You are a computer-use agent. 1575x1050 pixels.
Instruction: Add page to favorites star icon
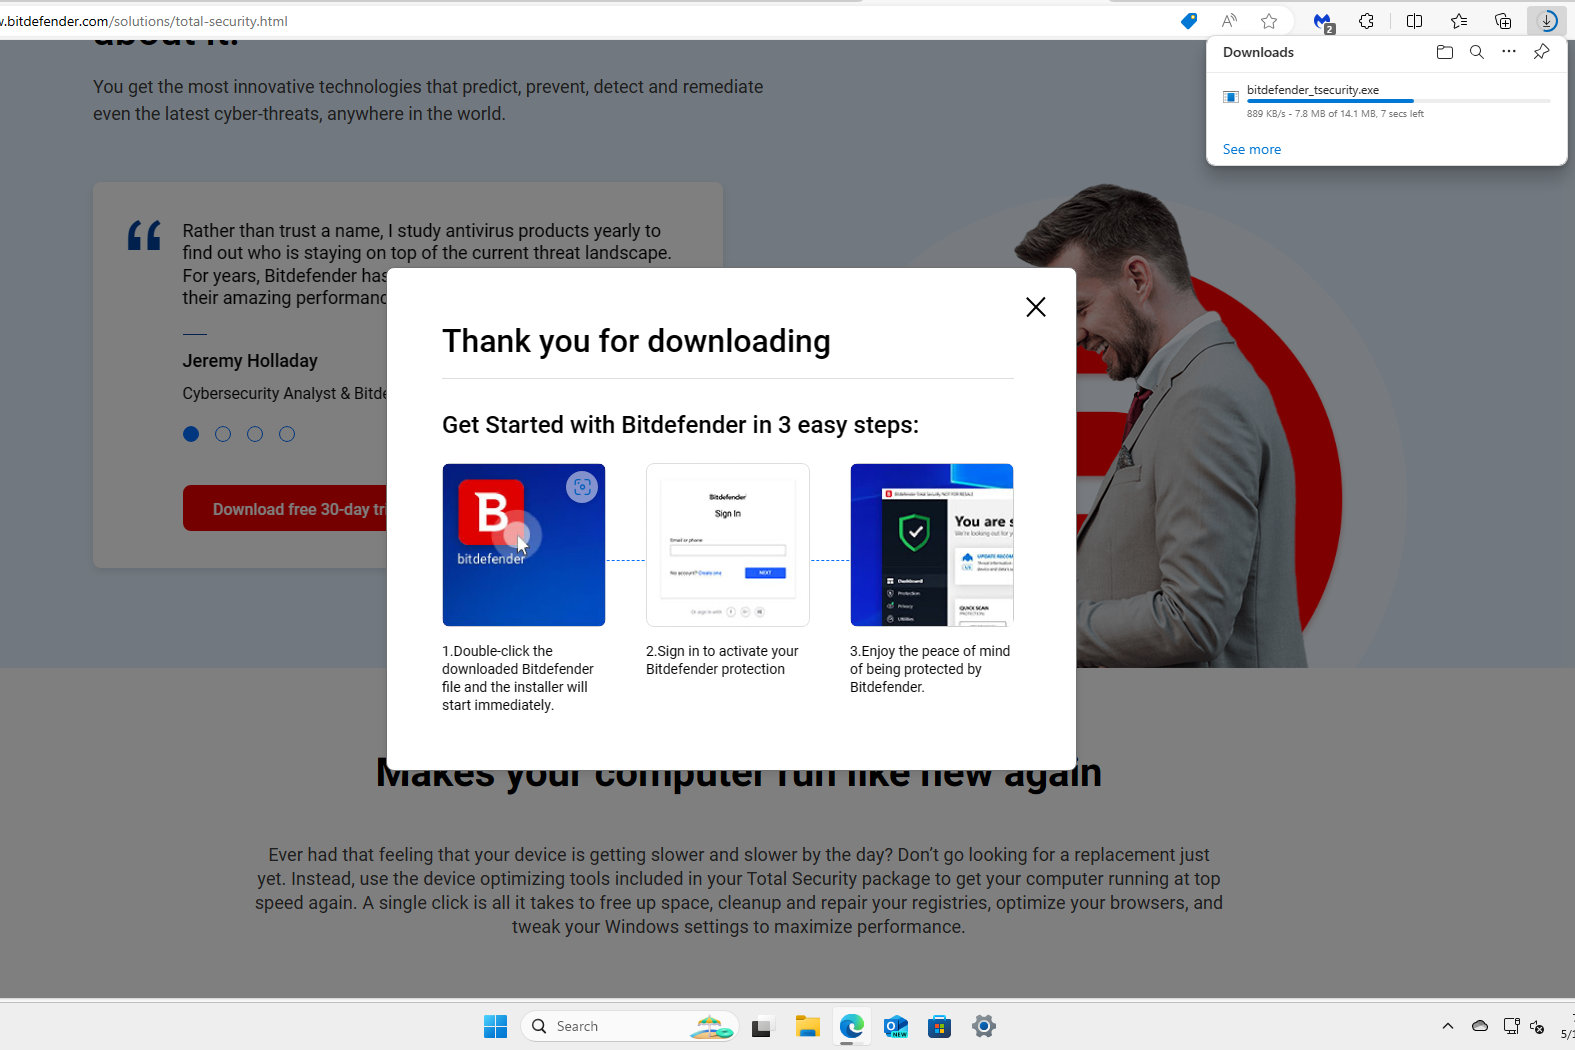(x=1269, y=21)
